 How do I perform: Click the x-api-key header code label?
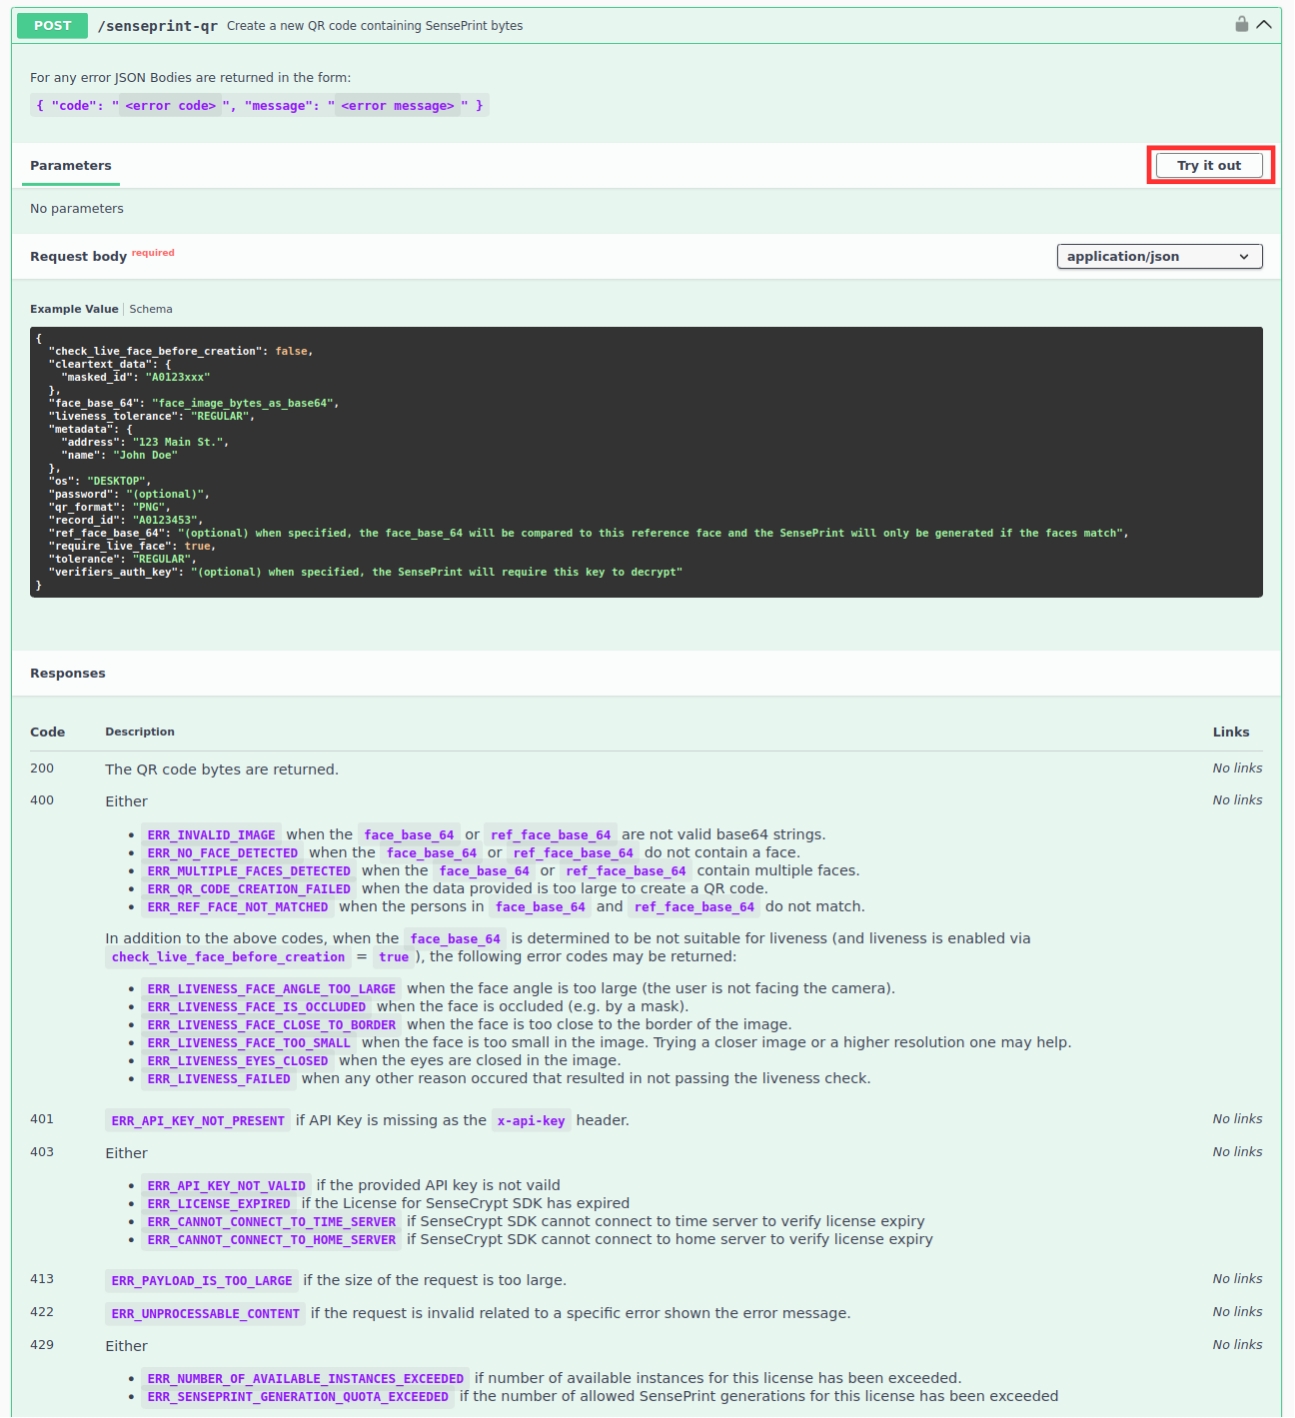tap(530, 1121)
